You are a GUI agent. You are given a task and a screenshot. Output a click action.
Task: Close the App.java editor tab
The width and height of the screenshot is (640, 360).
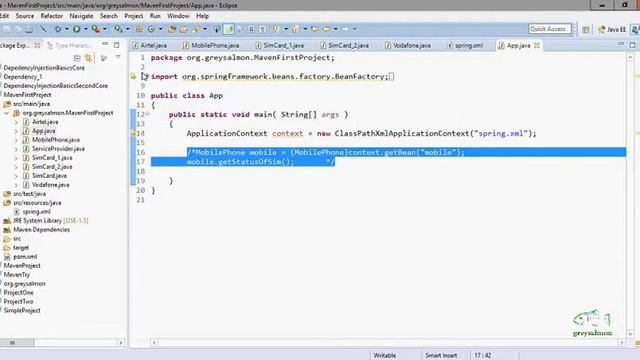tap(537, 45)
